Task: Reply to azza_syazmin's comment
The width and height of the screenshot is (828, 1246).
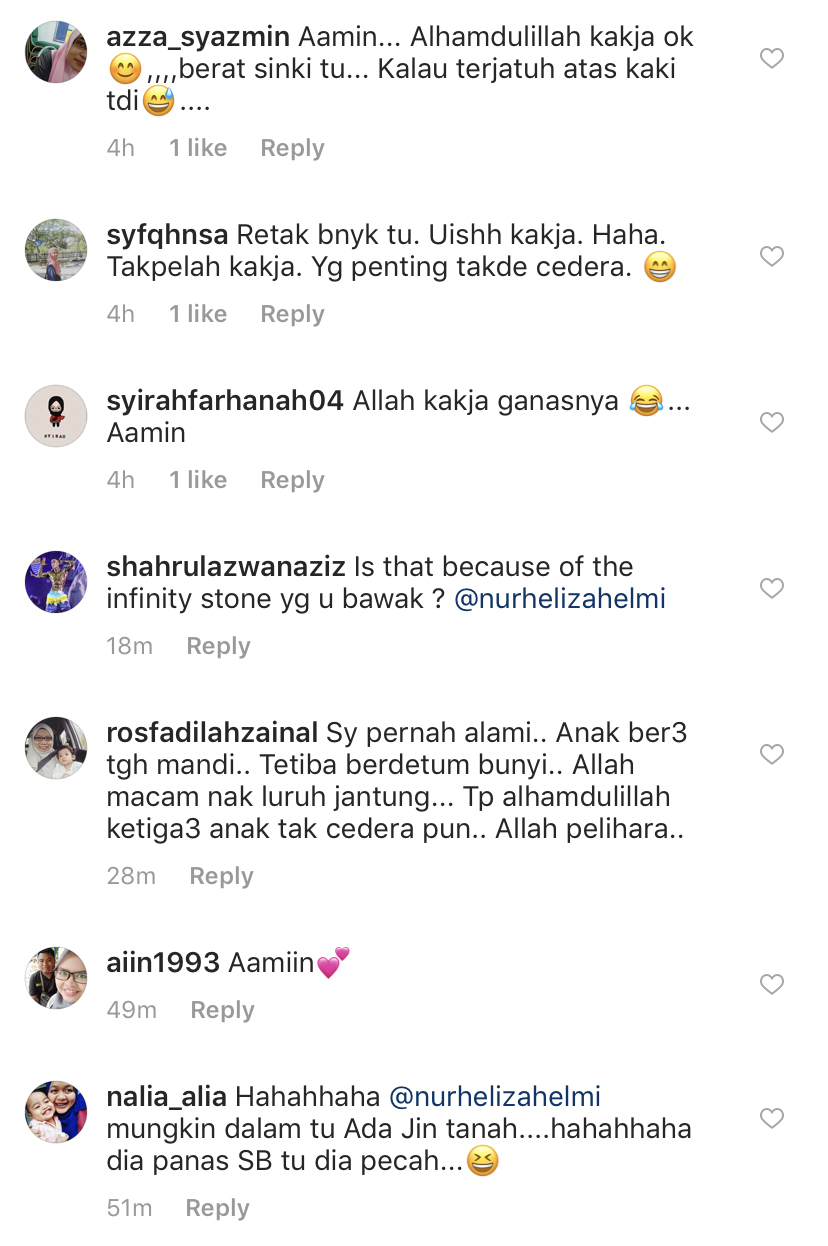Action: pyautogui.click(x=292, y=148)
